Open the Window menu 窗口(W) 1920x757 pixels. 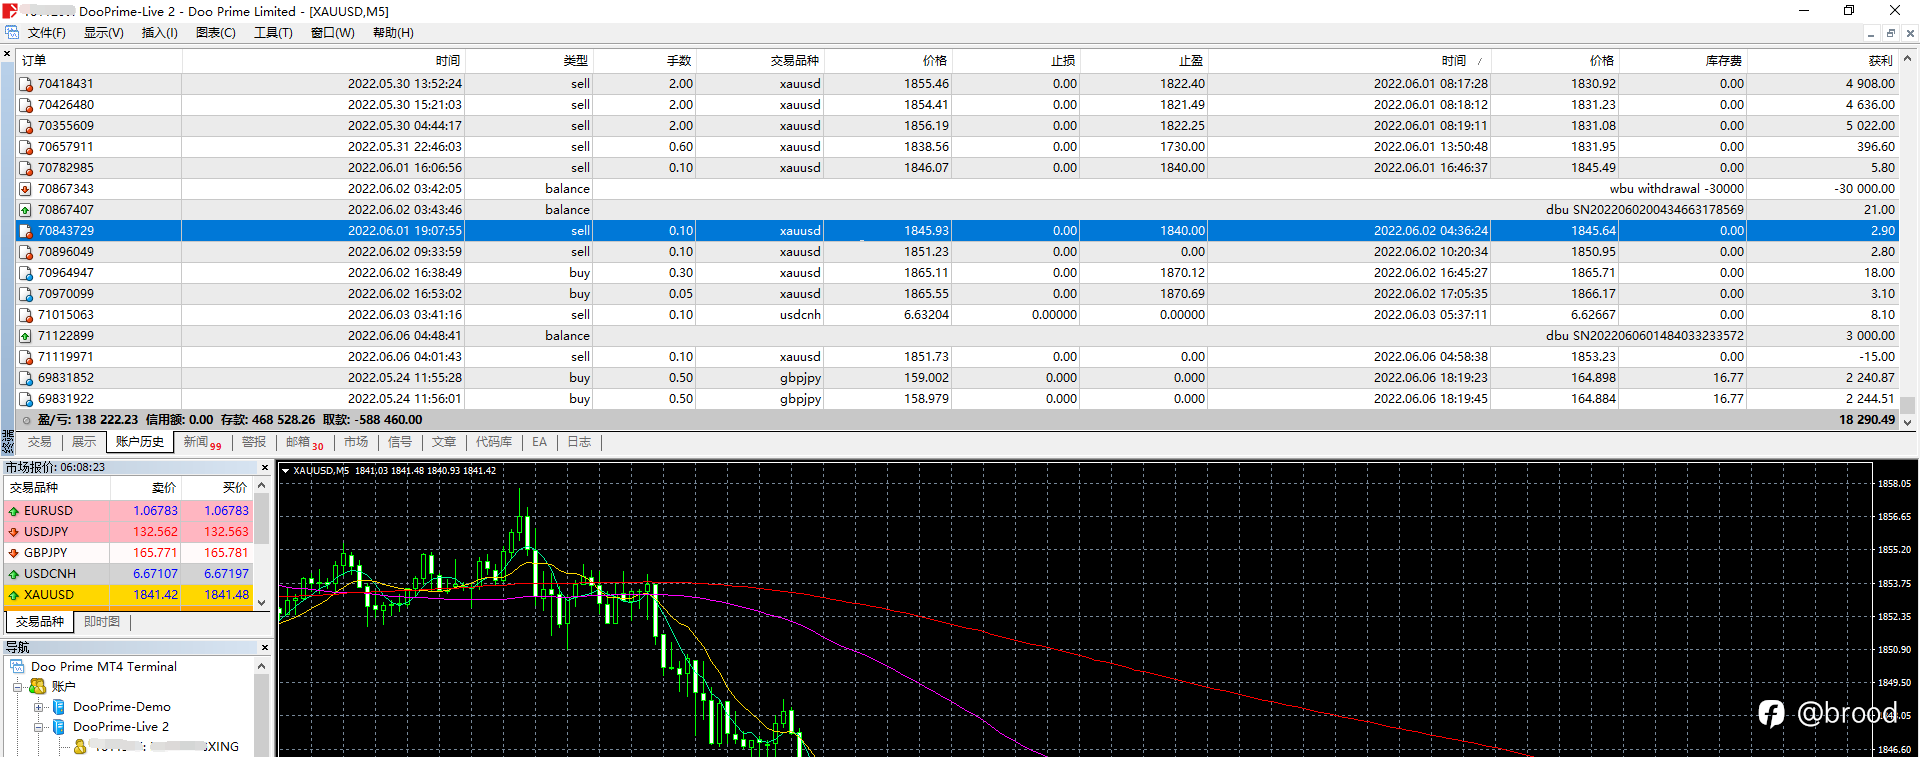tap(332, 33)
